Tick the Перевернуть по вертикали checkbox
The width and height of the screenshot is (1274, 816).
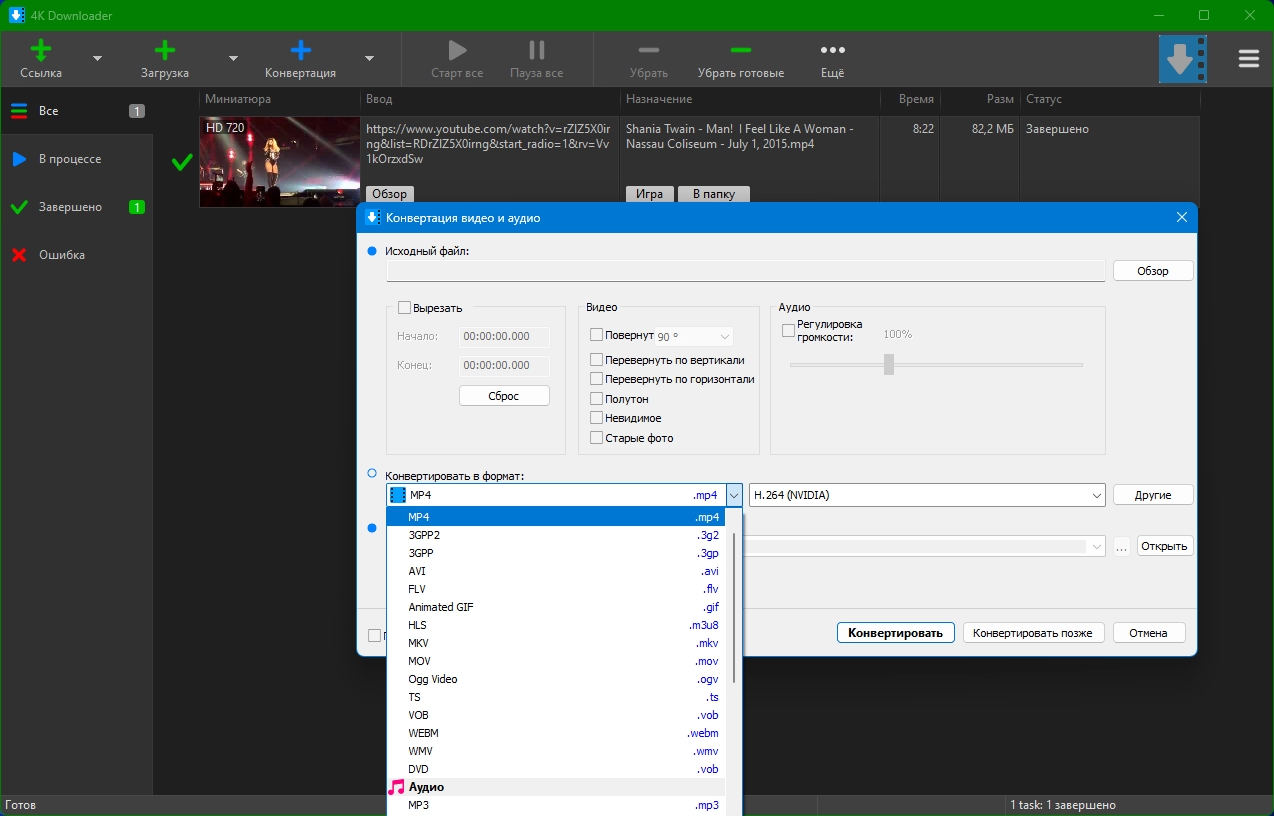point(597,360)
